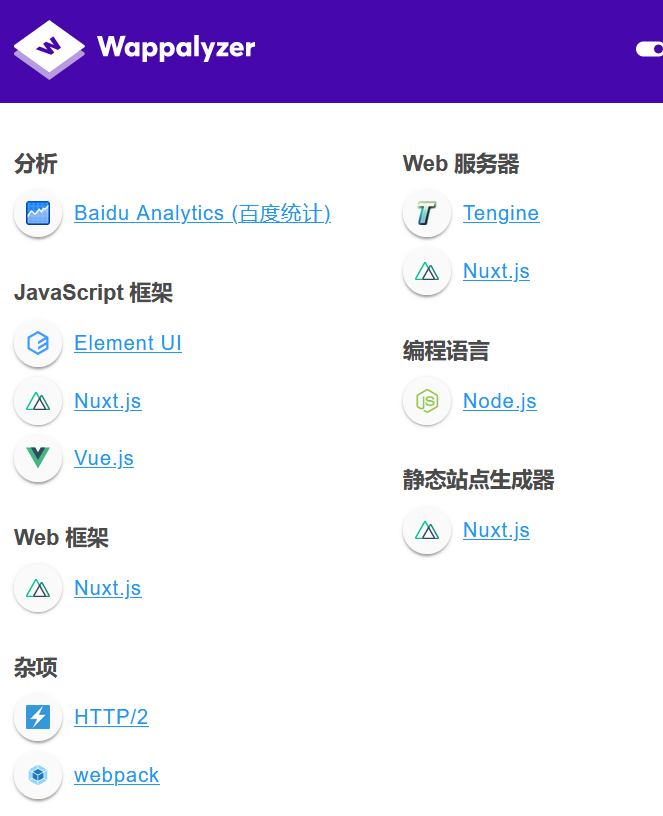The height and width of the screenshot is (816, 663).
Task: Click the Baidu Analytics chart icon
Action: [38, 213]
